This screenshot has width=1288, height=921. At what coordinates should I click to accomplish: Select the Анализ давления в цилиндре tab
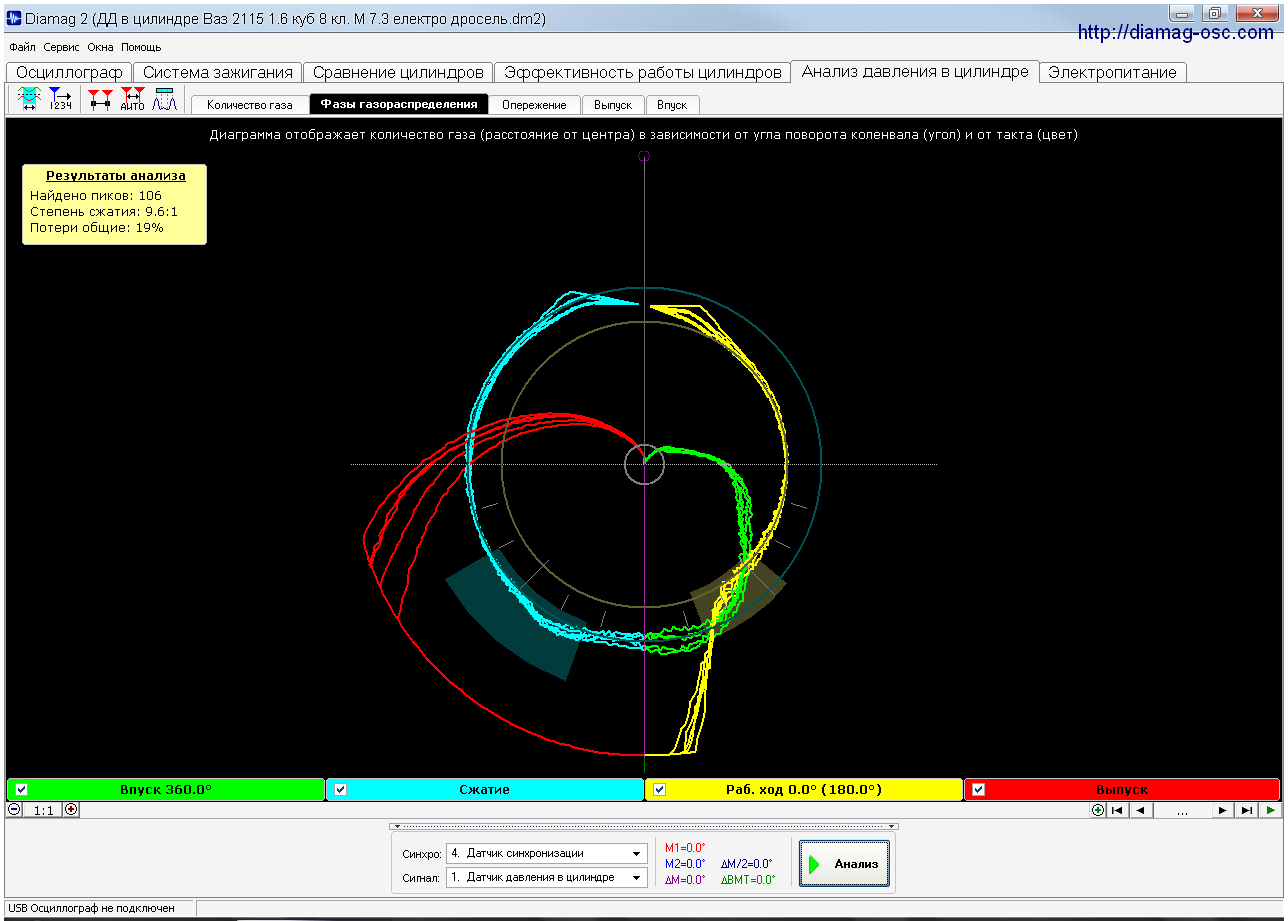click(915, 72)
